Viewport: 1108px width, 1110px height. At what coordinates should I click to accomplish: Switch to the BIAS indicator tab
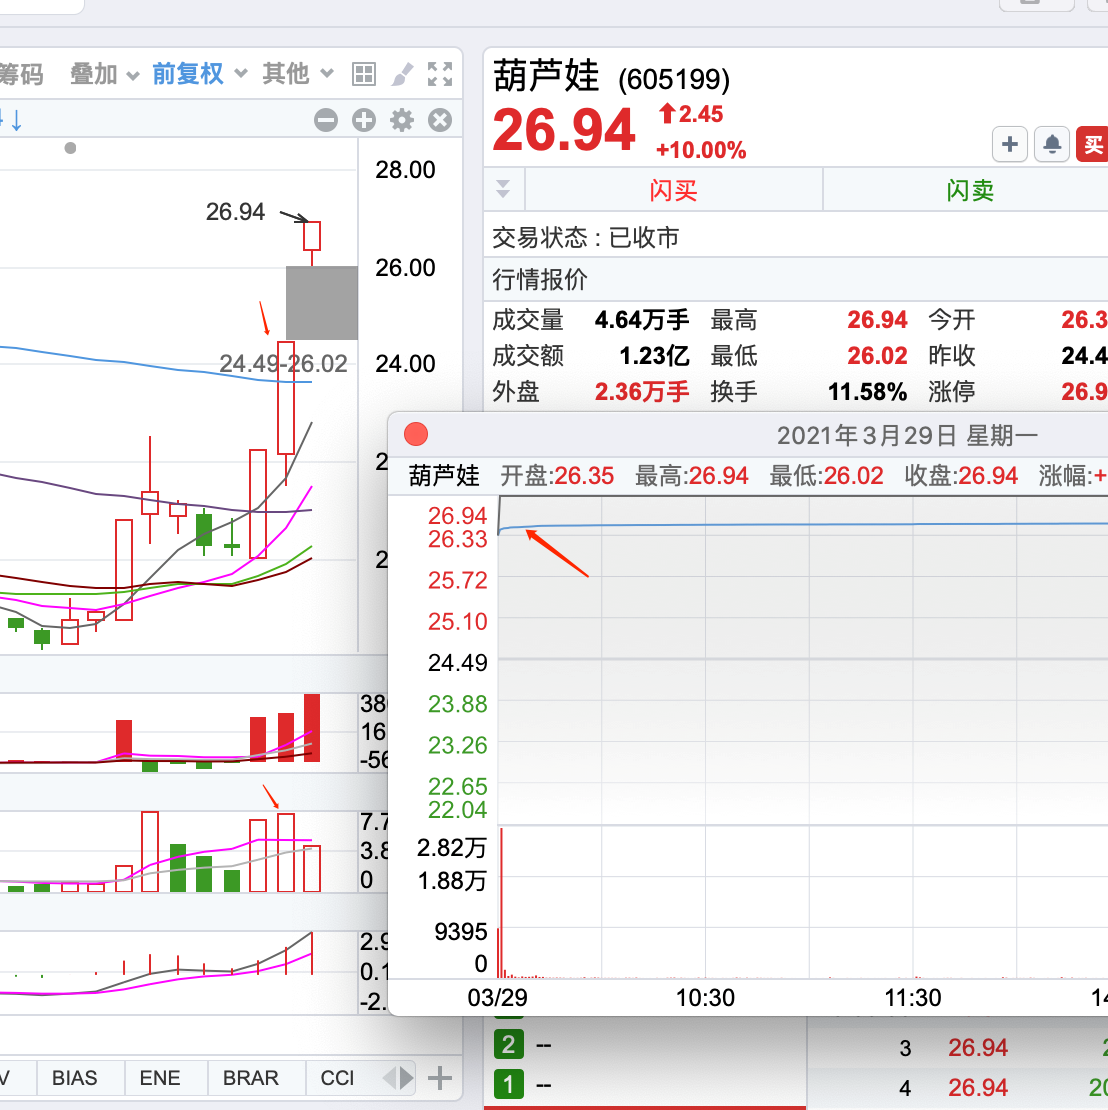(x=74, y=1077)
